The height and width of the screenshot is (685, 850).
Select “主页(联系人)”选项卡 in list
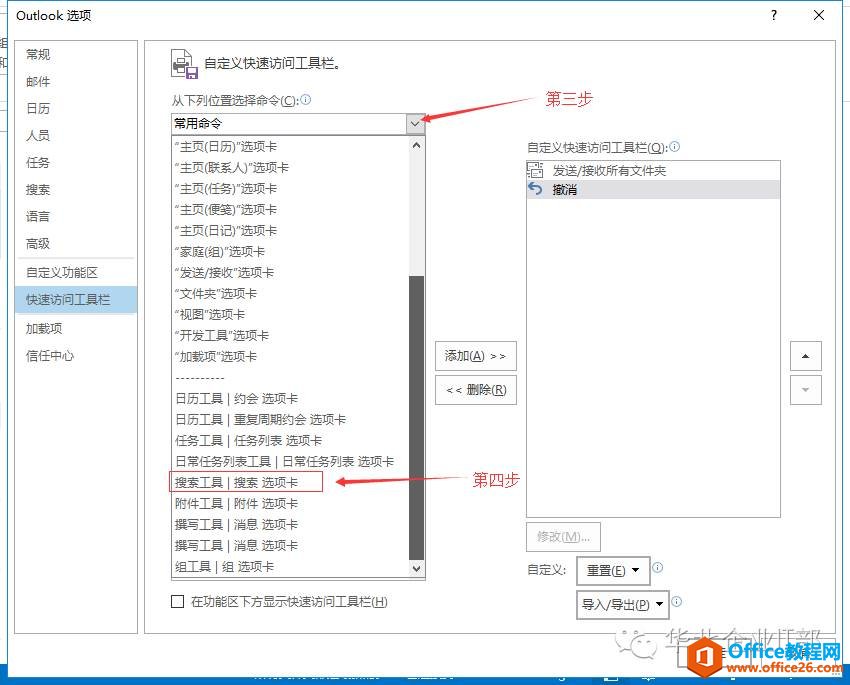click(290, 167)
